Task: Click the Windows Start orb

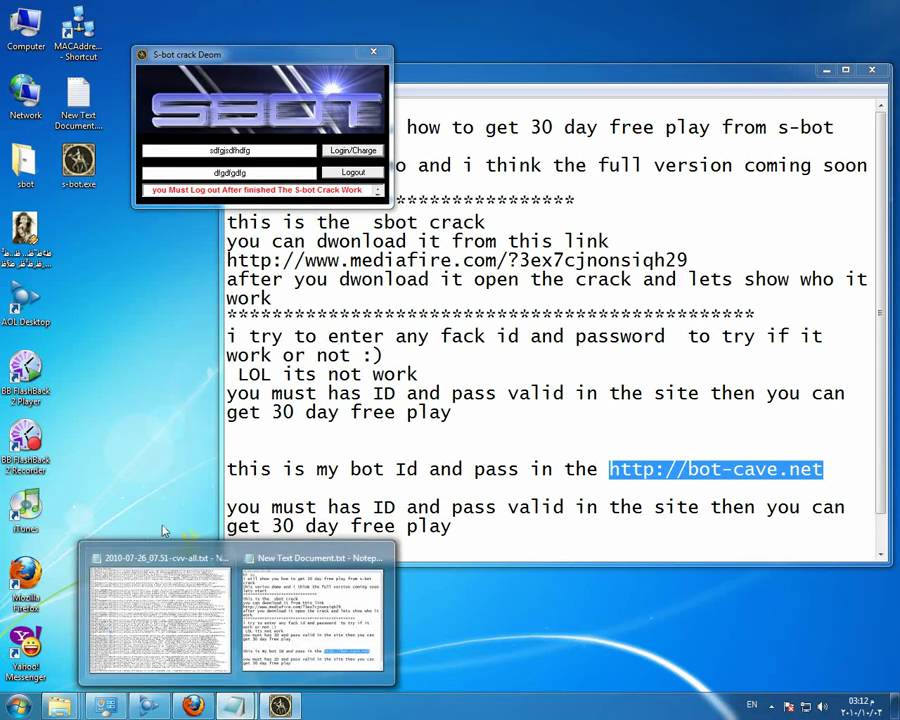Action: pyautogui.click(x=18, y=706)
